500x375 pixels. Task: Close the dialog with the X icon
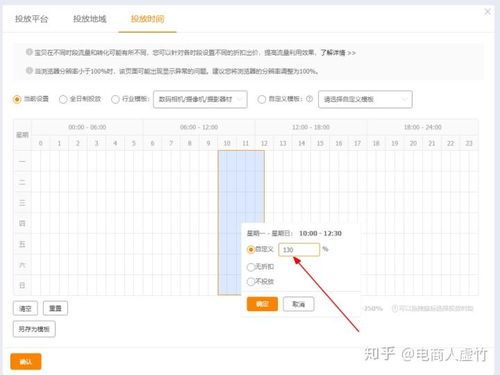(x=487, y=12)
